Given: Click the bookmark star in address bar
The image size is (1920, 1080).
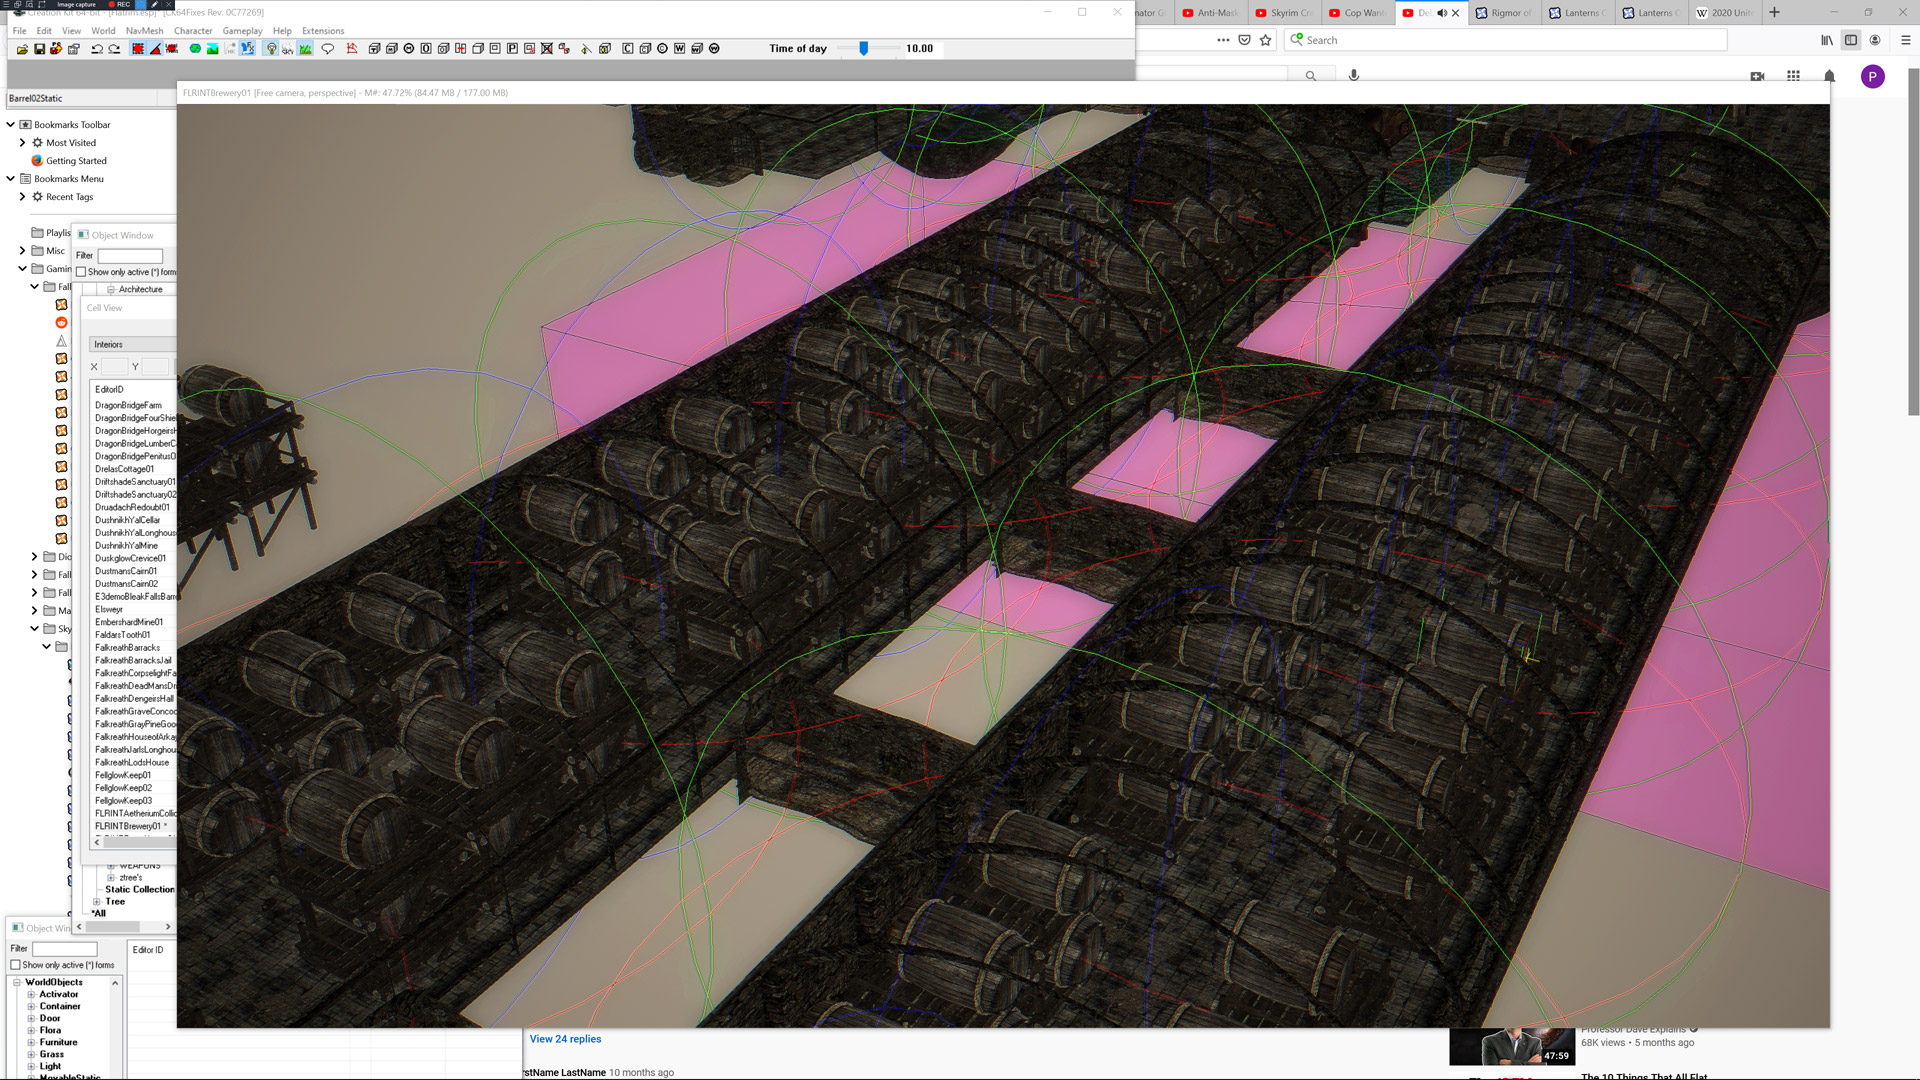Looking at the screenshot, I should pyautogui.click(x=1266, y=40).
